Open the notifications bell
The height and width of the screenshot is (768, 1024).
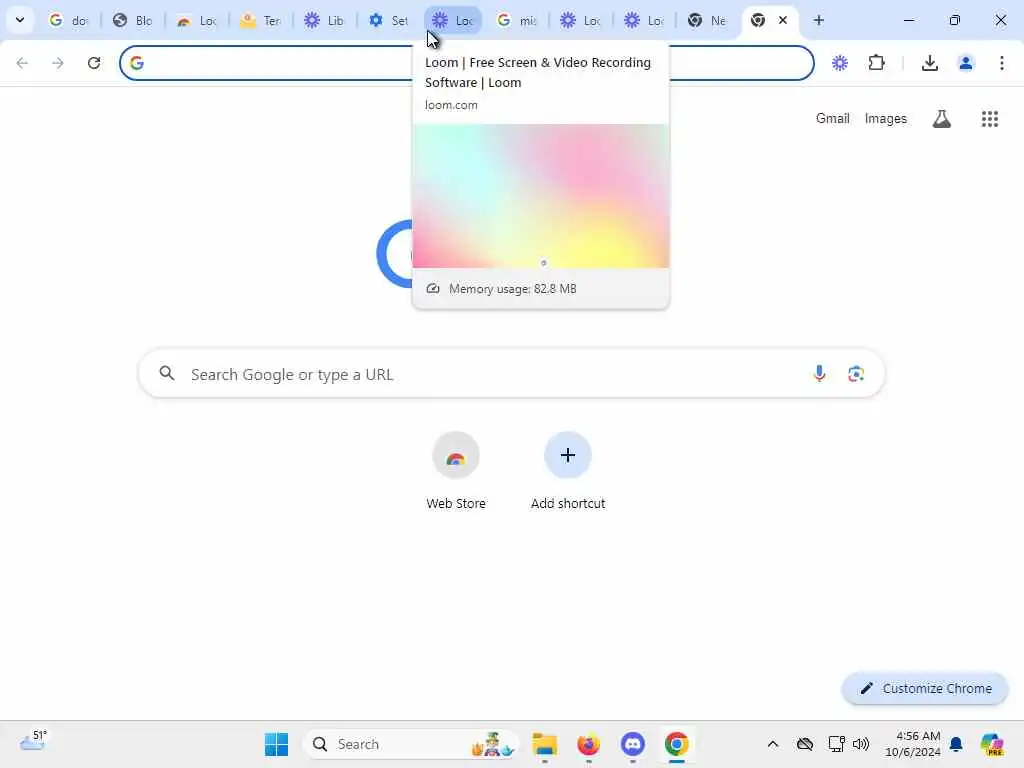(956, 744)
